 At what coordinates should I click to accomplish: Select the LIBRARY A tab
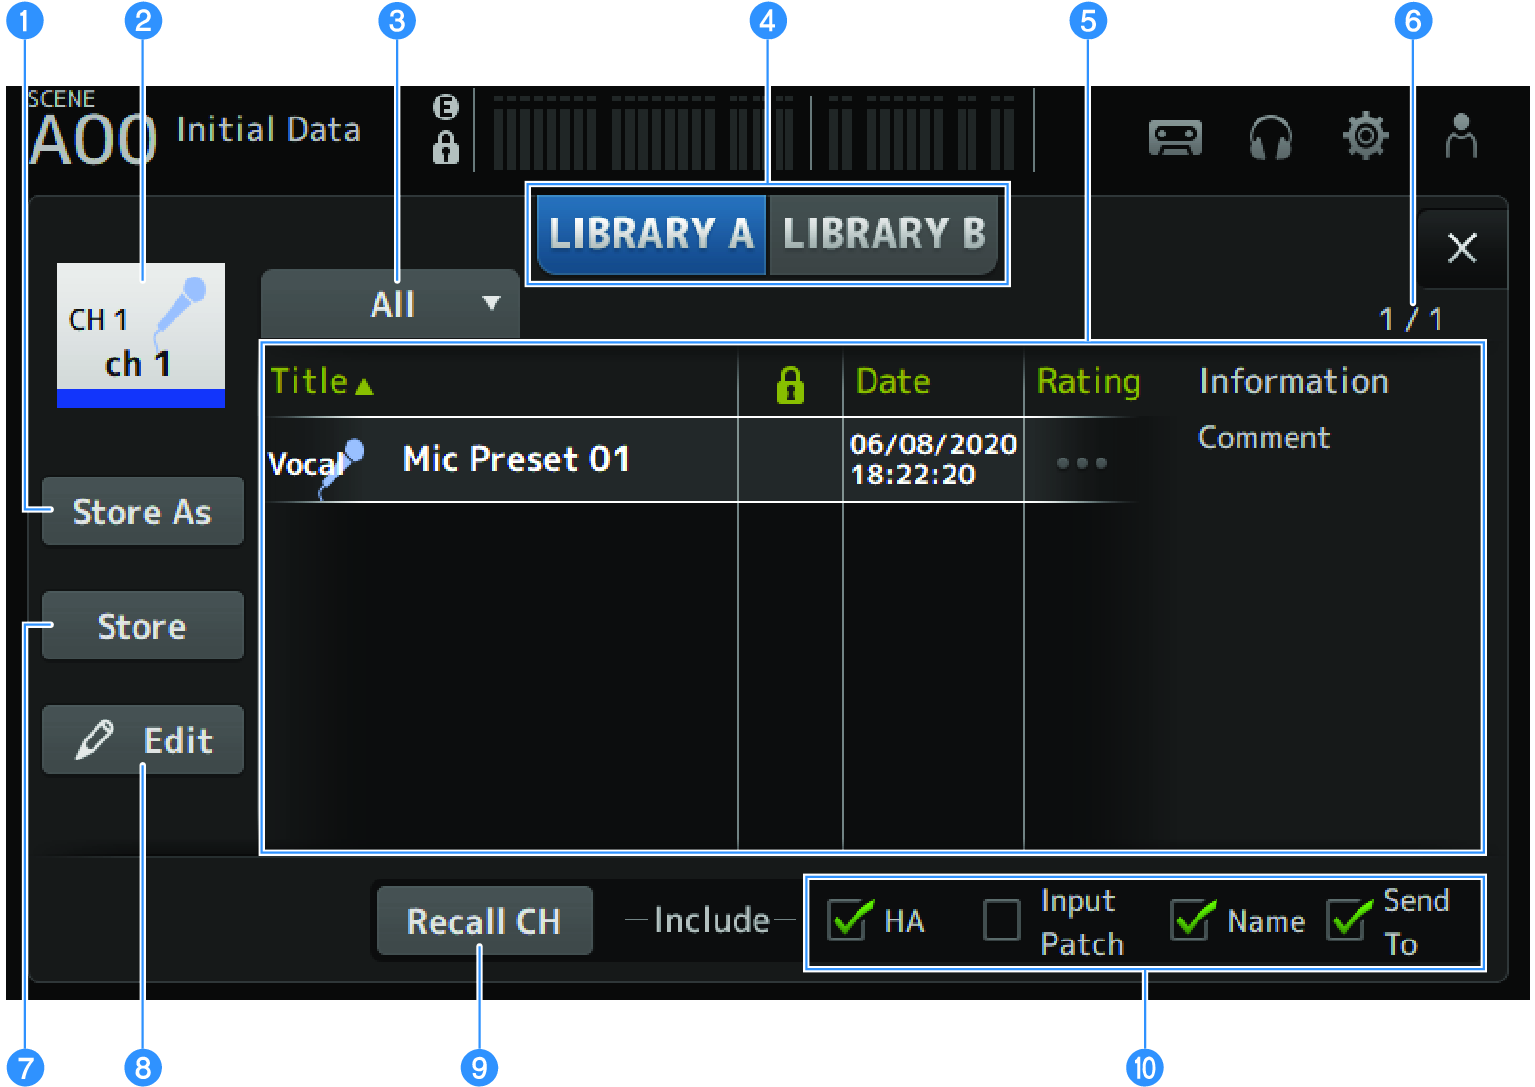click(x=651, y=234)
